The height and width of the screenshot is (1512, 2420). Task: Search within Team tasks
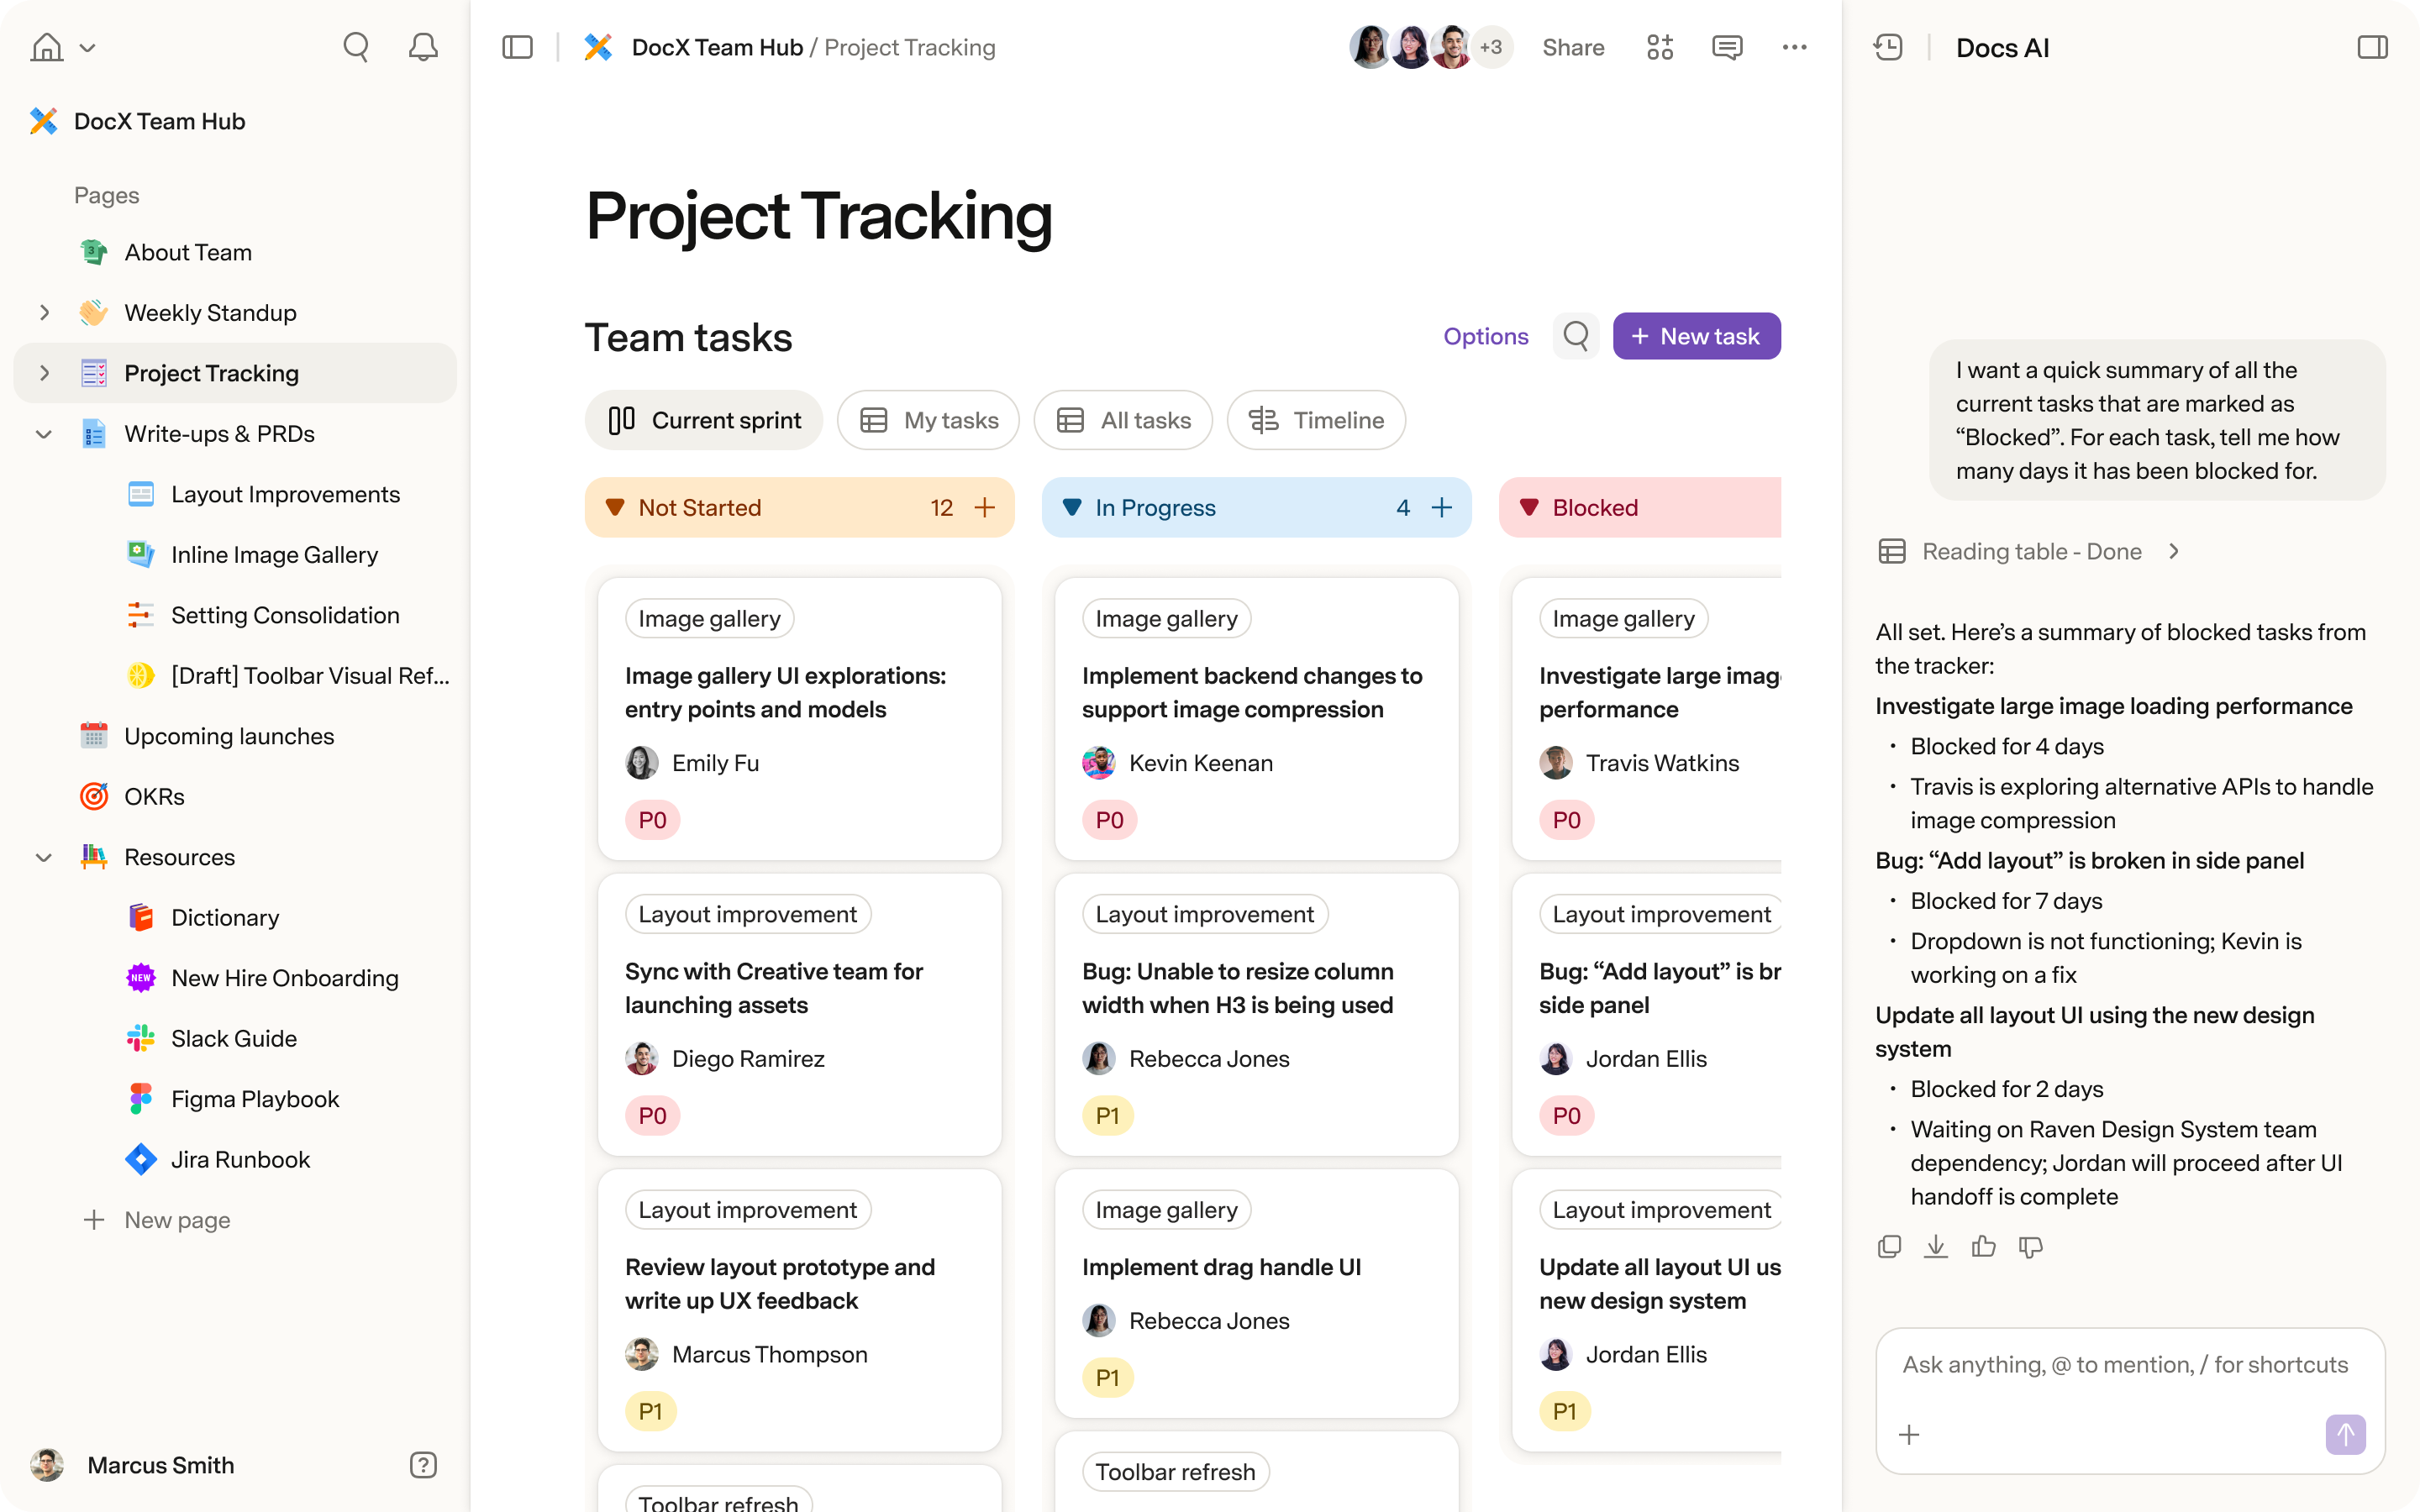(x=1575, y=336)
